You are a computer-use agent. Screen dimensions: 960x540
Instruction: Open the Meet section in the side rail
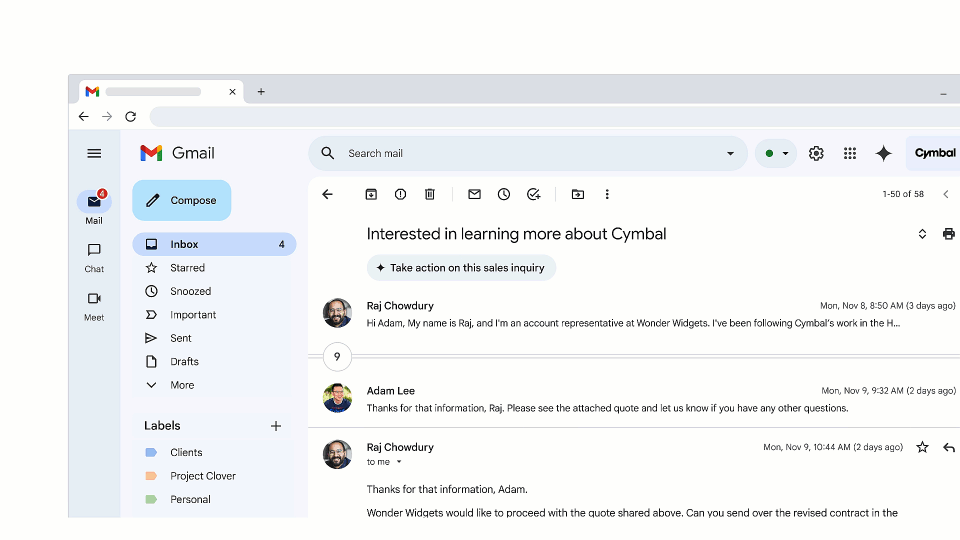point(94,306)
